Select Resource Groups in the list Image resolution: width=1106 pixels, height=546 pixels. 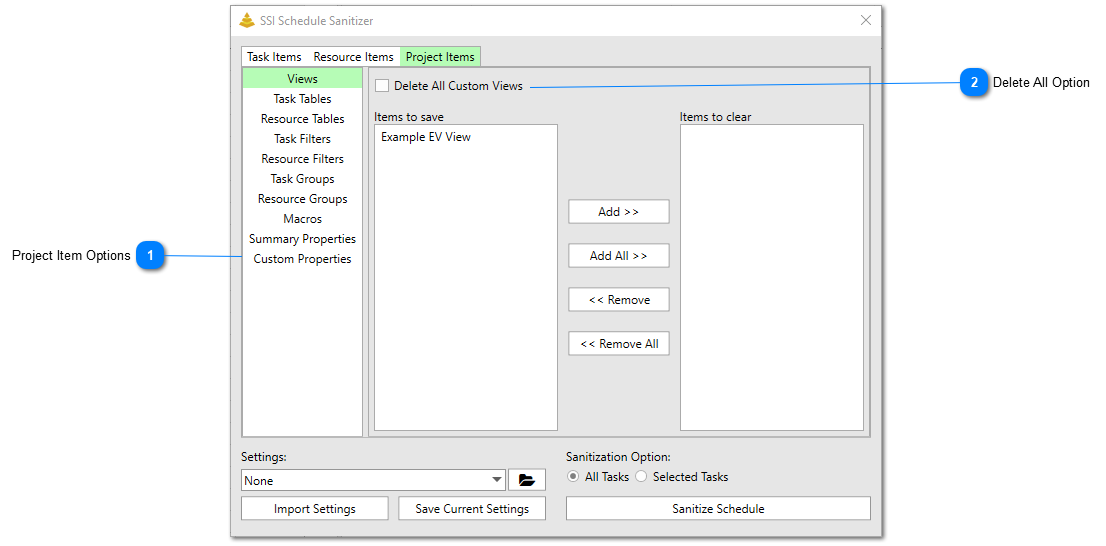coord(303,199)
